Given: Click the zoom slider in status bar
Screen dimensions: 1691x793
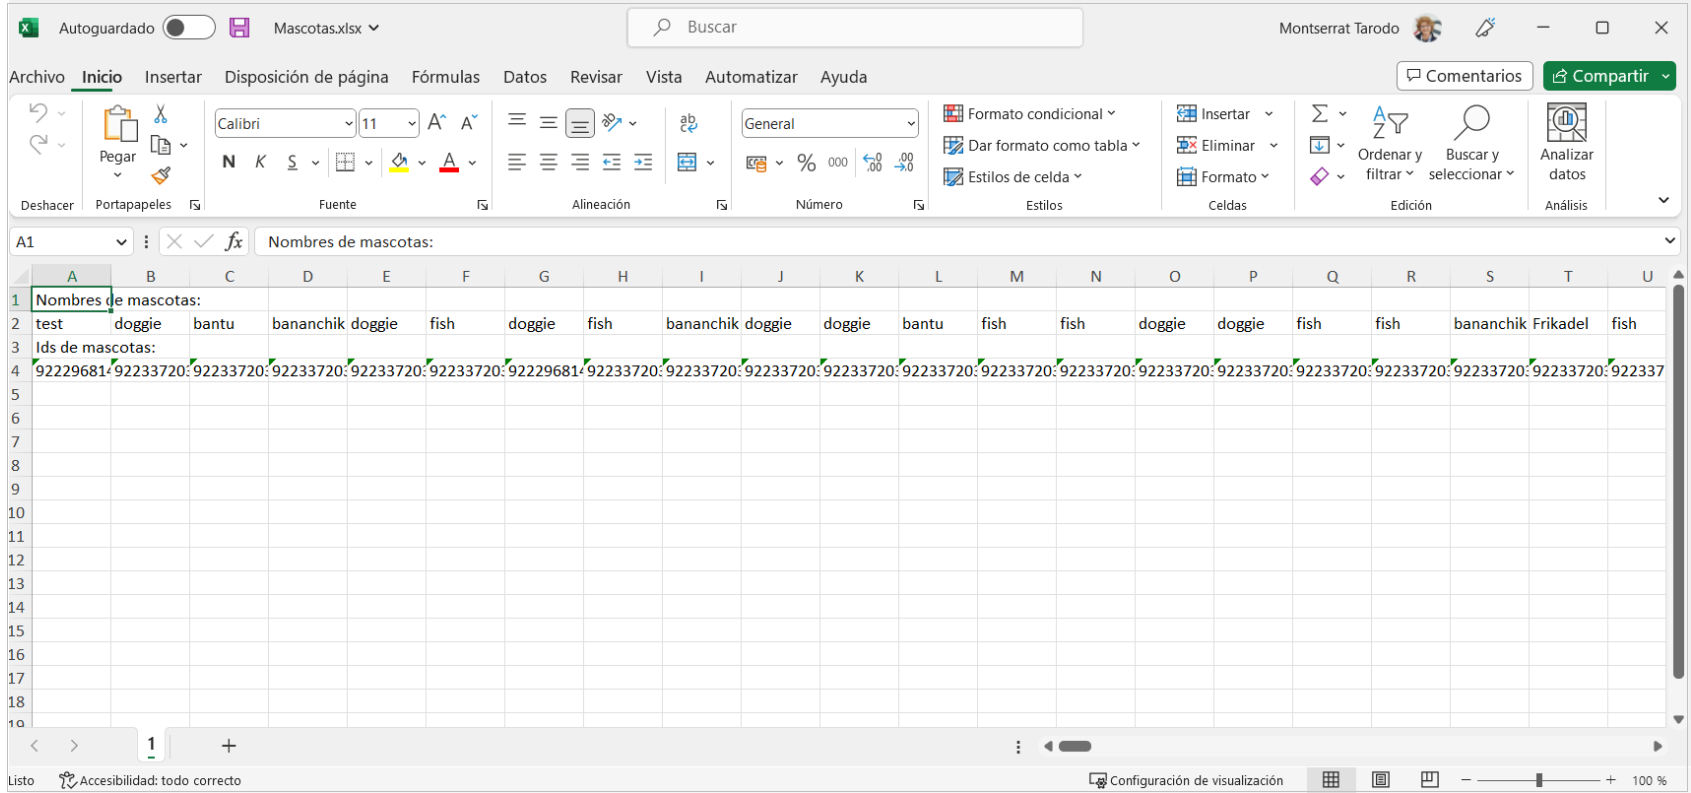Looking at the screenshot, I should tap(1539, 780).
